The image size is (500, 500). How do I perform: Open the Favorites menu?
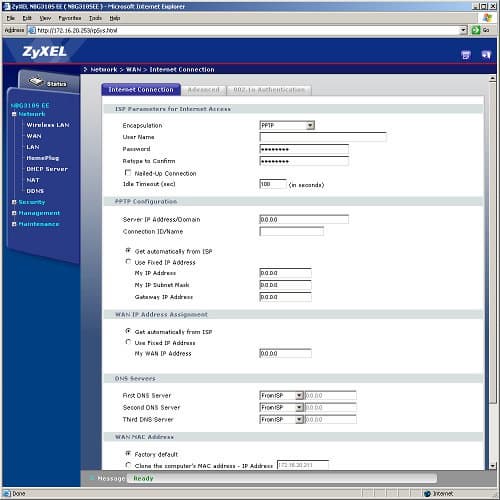(x=70, y=18)
